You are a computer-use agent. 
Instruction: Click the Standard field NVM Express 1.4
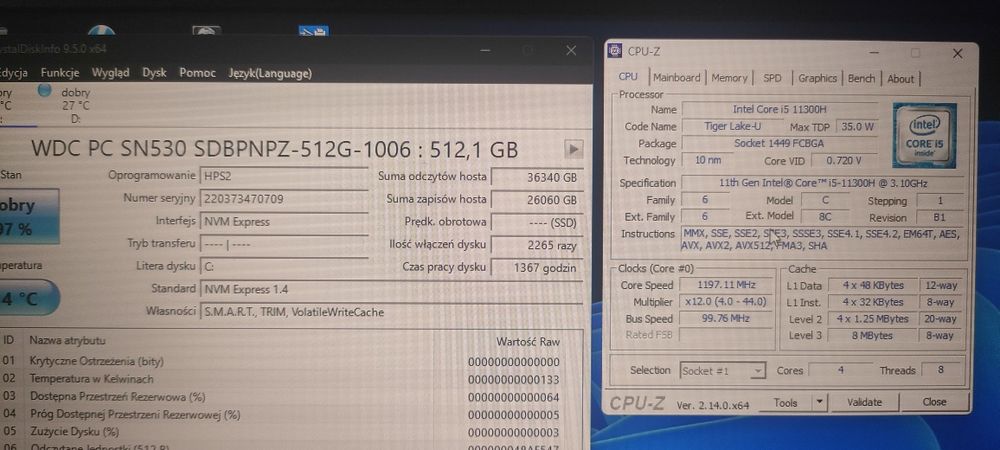tap(392, 289)
